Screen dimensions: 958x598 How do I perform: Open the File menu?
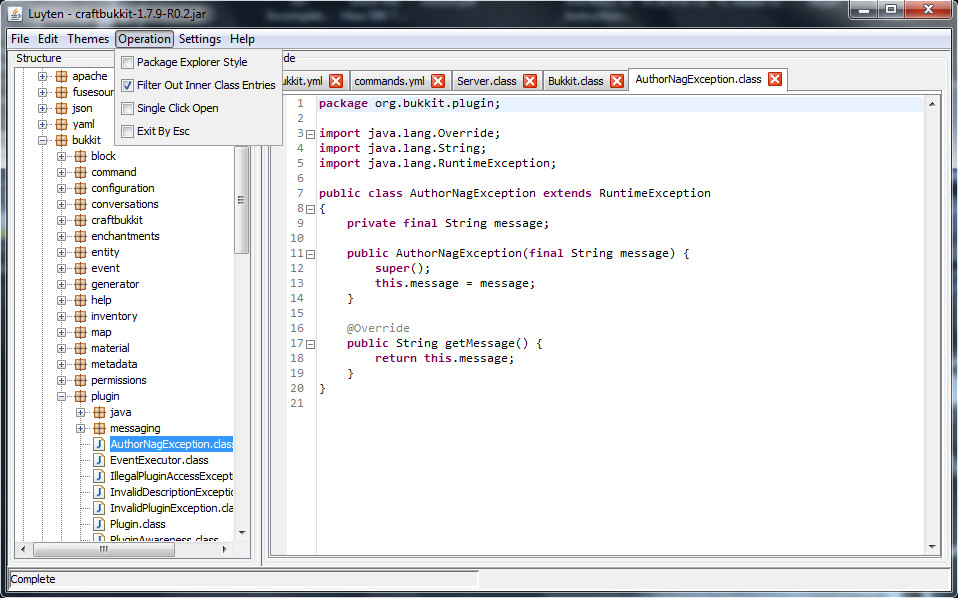click(x=20, y=39)
